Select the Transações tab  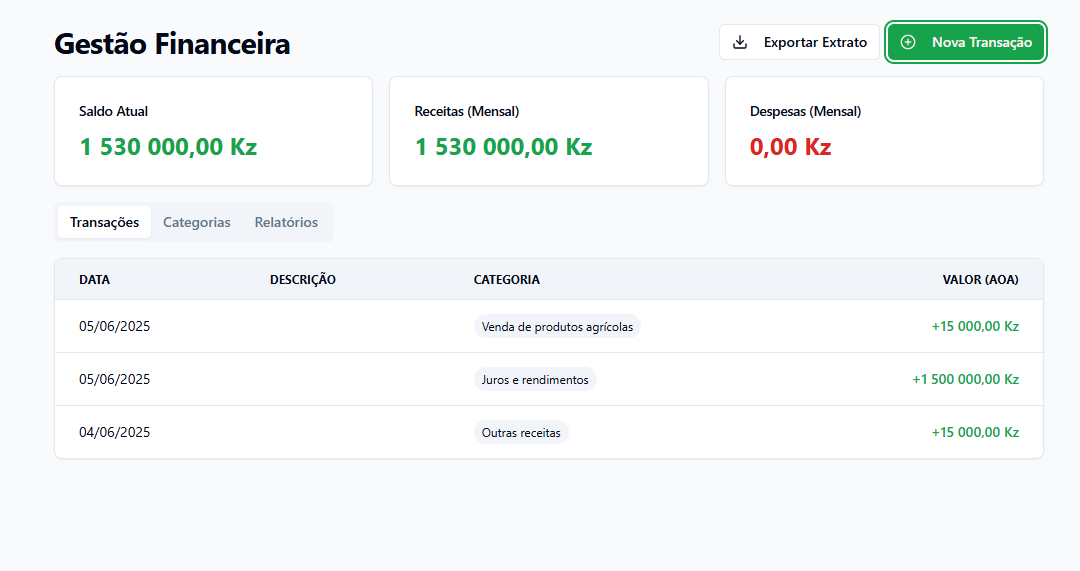point(105,222)
